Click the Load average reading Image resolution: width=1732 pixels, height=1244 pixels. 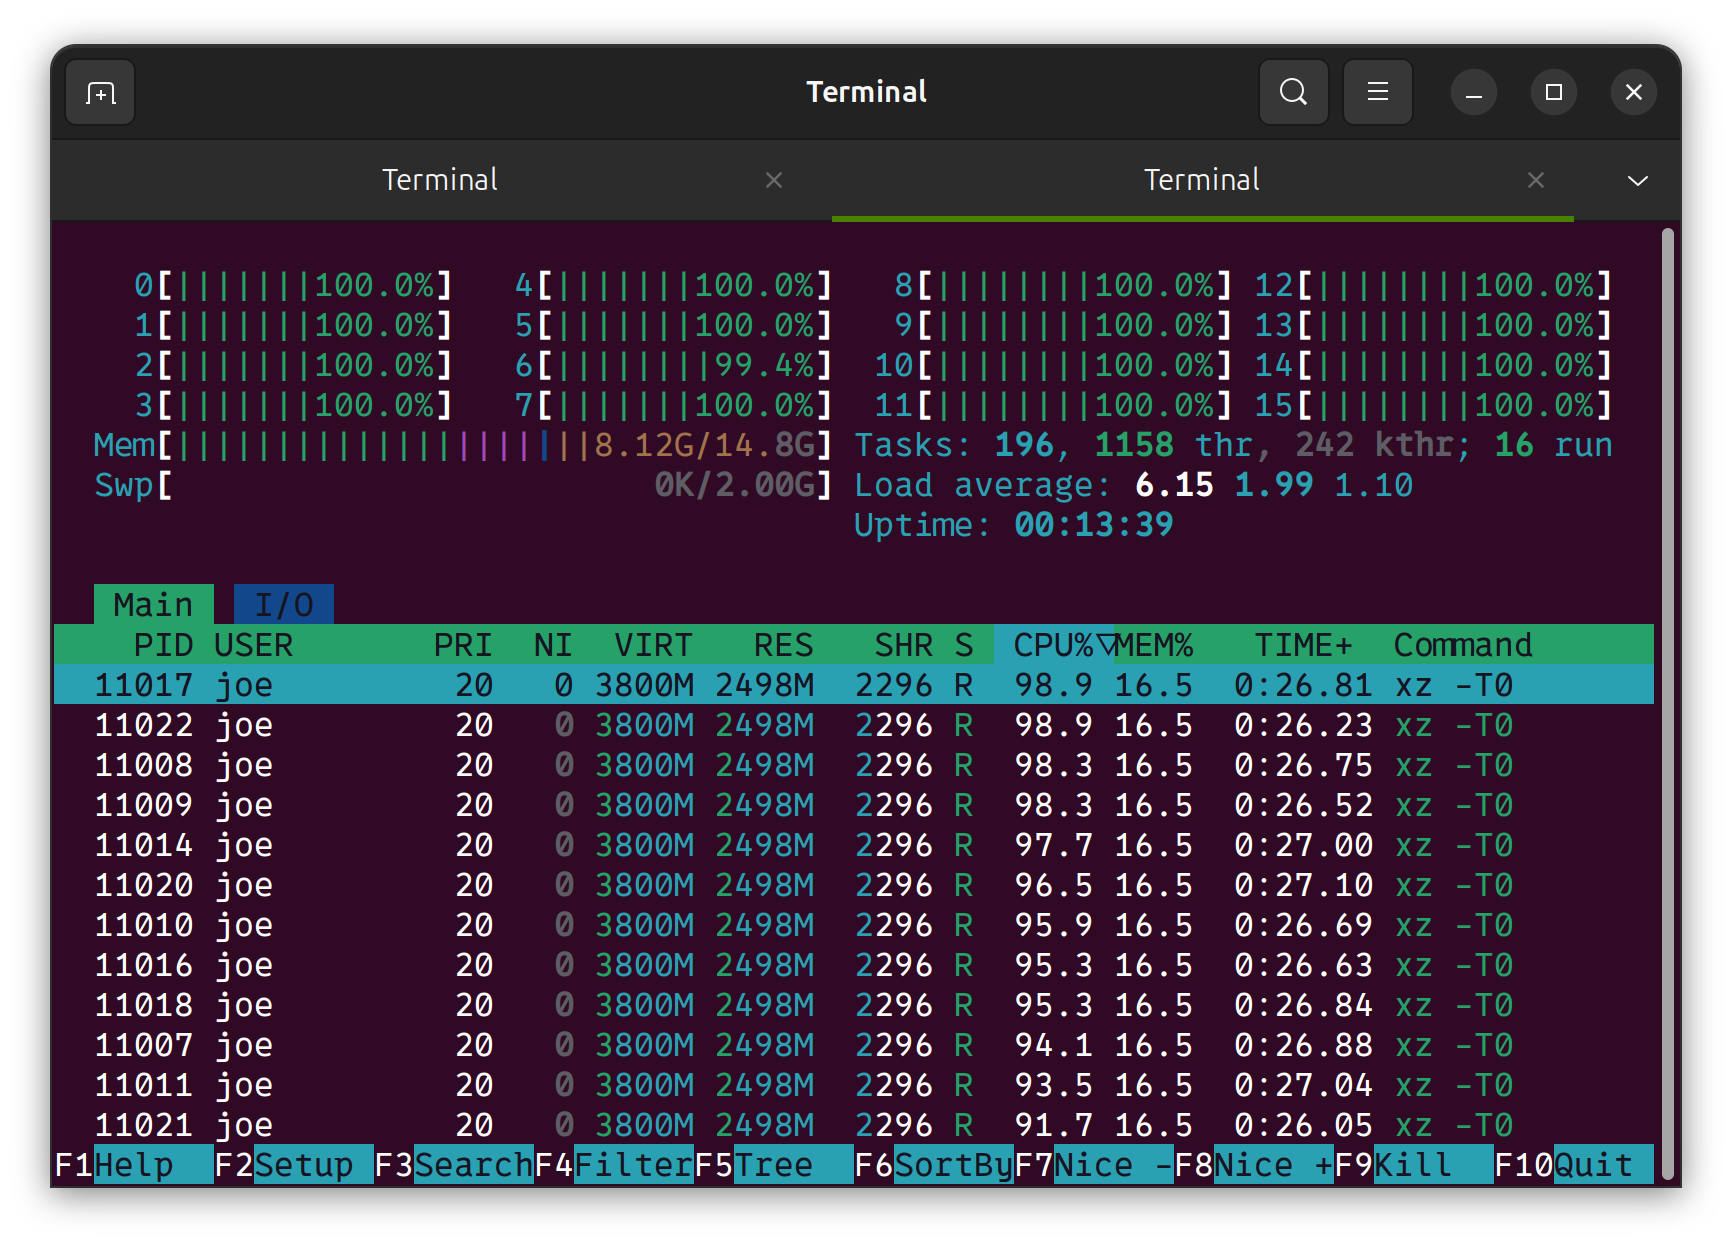1133,485
